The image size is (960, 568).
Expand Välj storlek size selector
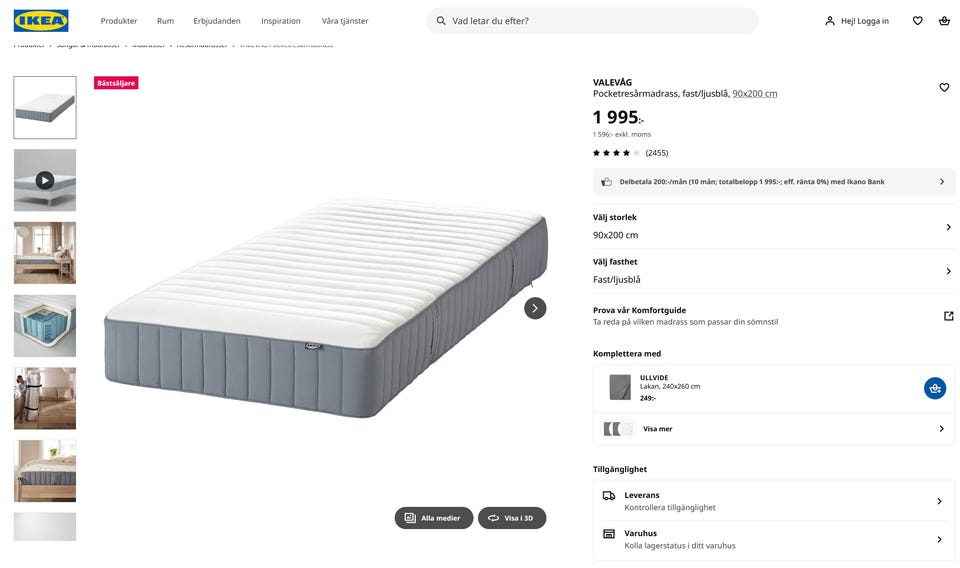click(773, 227)
